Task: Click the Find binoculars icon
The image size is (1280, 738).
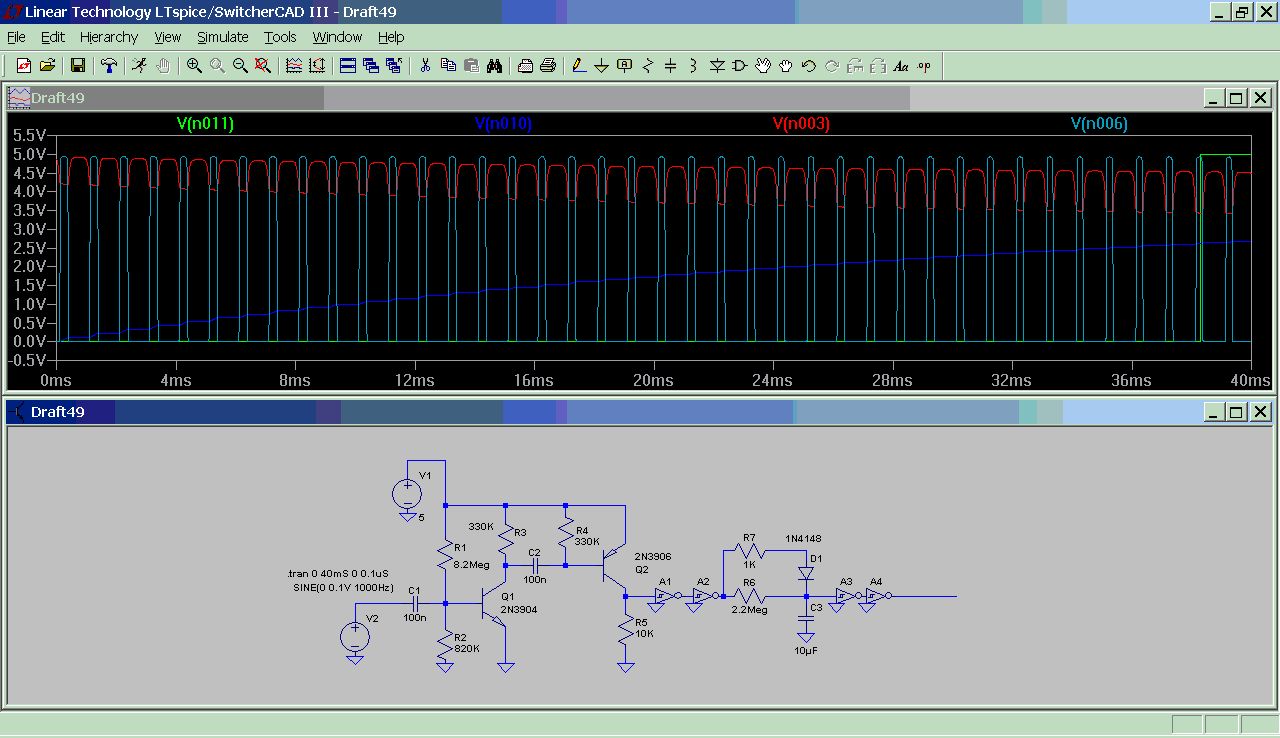Action: click(494, 66)
